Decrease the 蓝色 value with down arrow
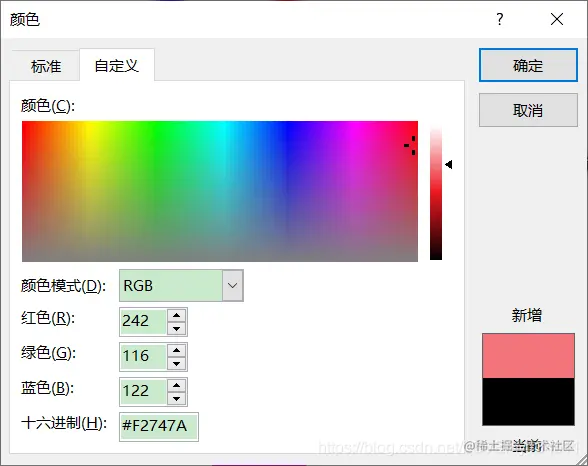 (177, 399)
